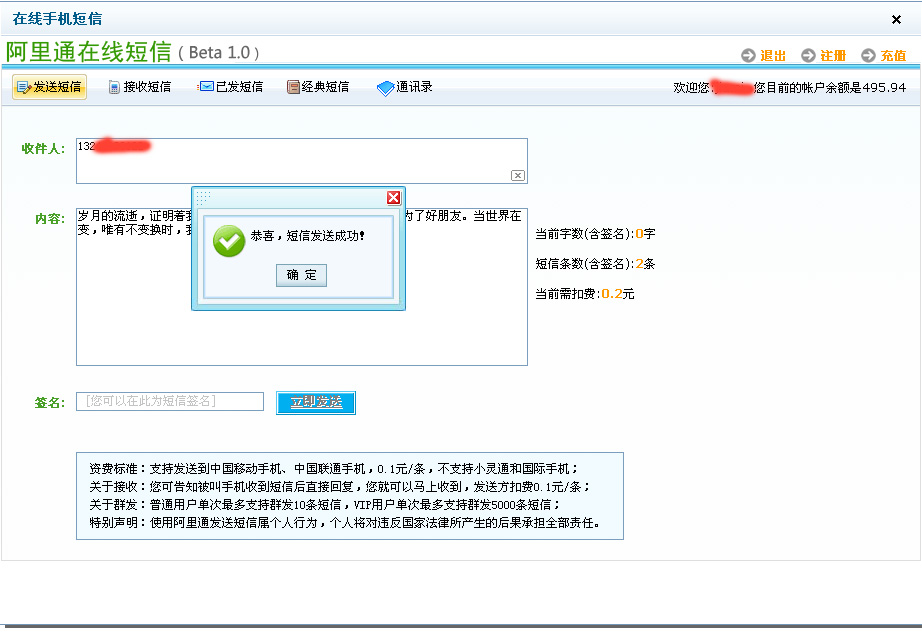
Task: Click the 资费标准 pricing line
Action: [334, 469]
